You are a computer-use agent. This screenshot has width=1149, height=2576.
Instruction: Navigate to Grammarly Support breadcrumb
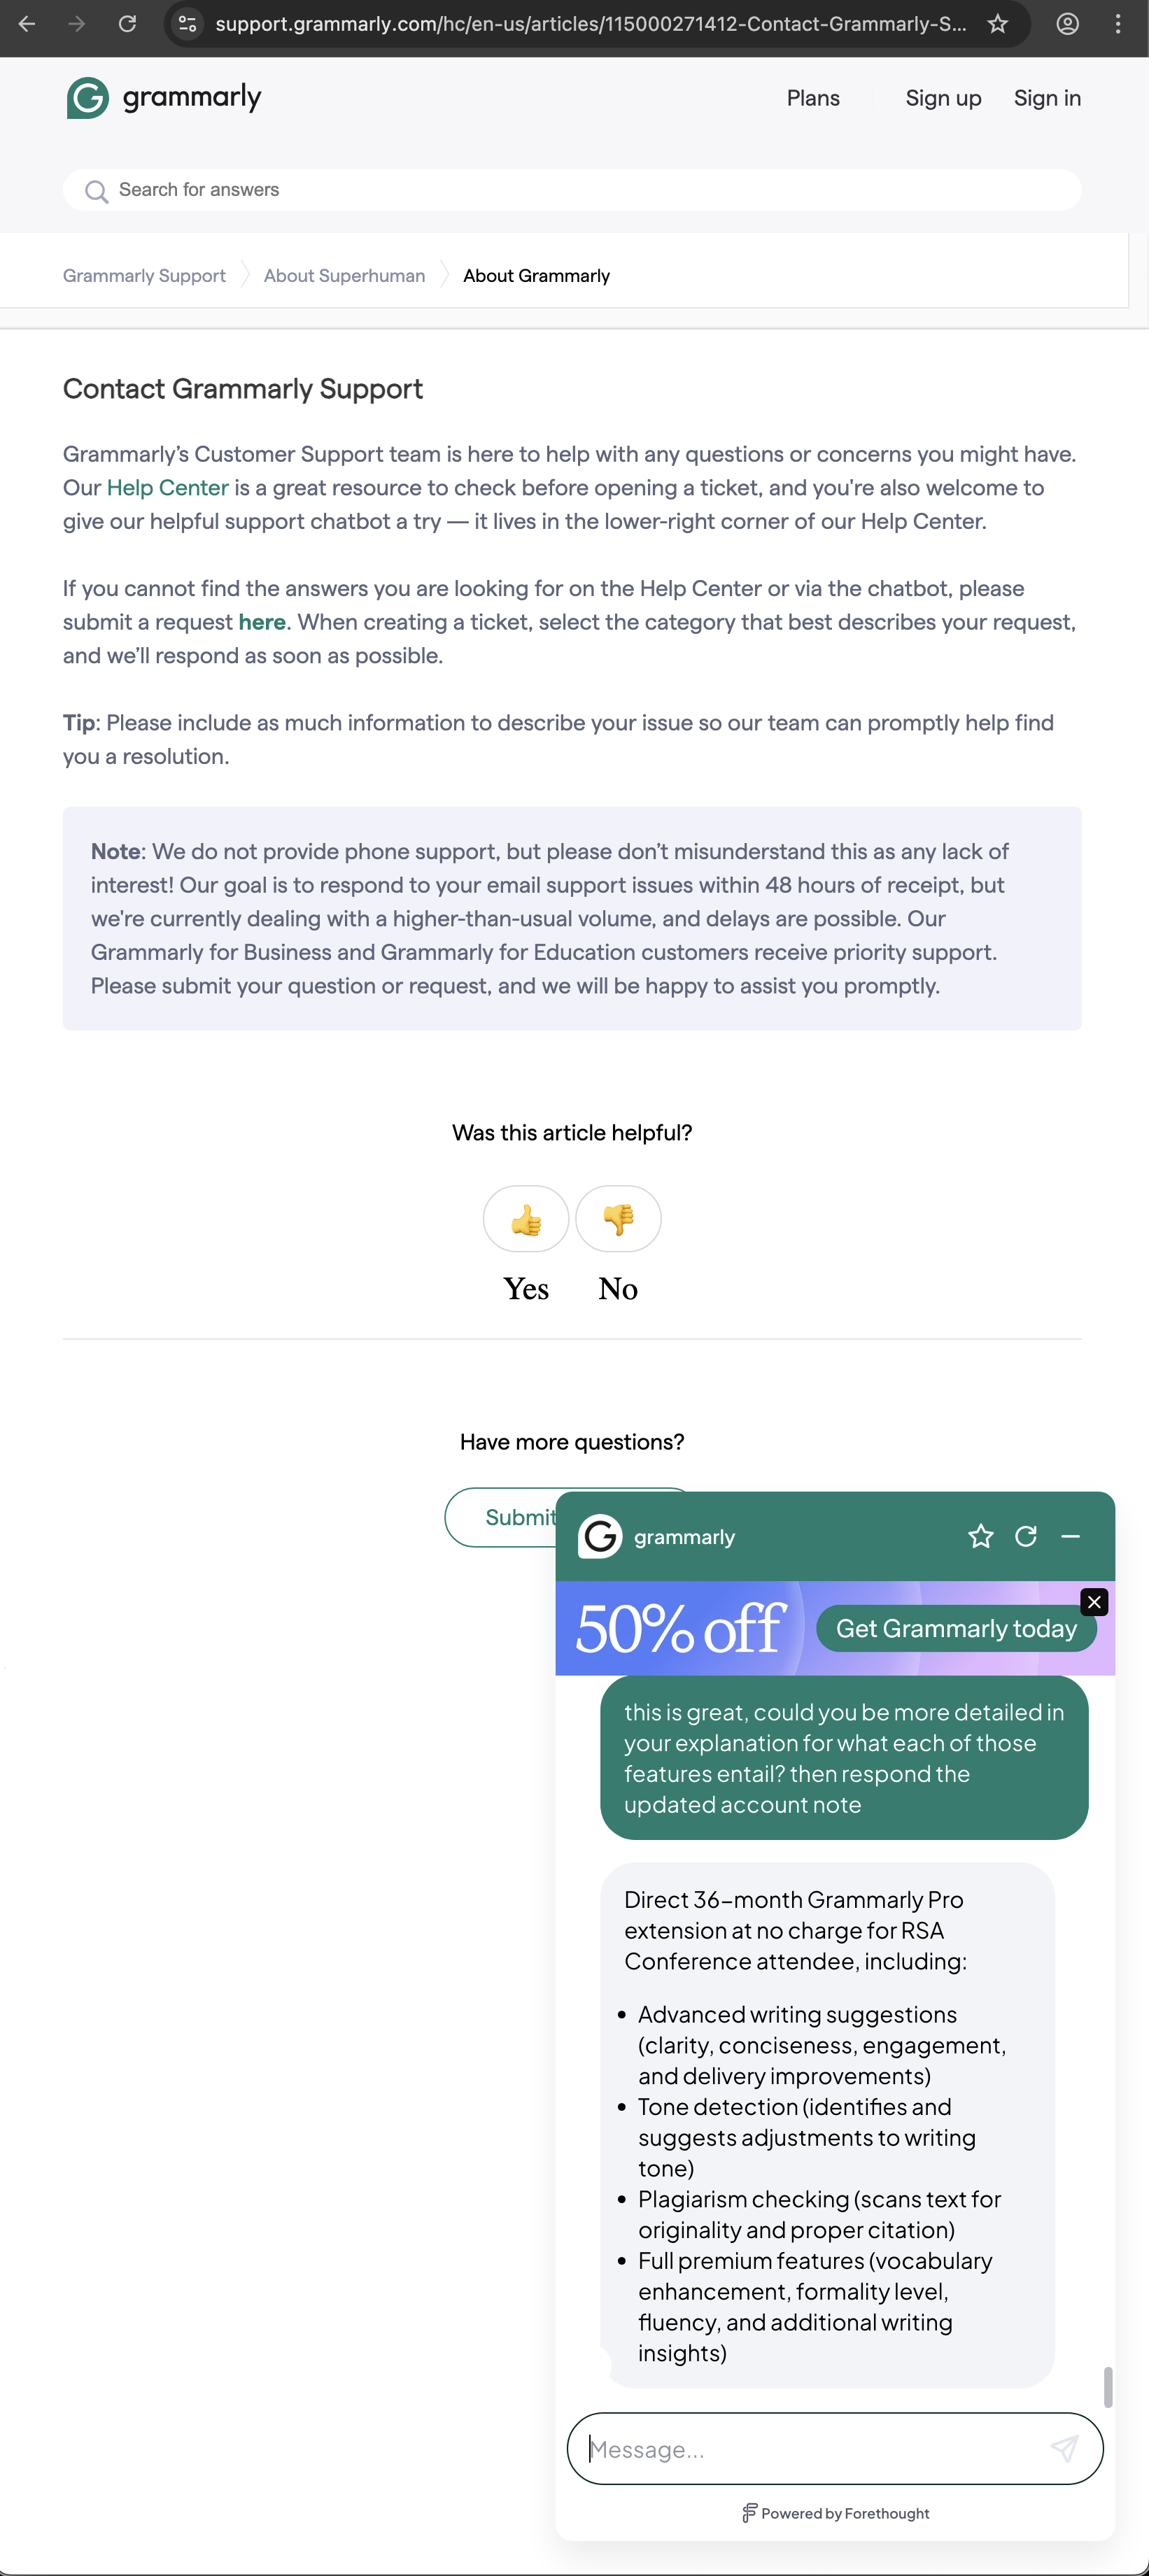coord(143,276)
